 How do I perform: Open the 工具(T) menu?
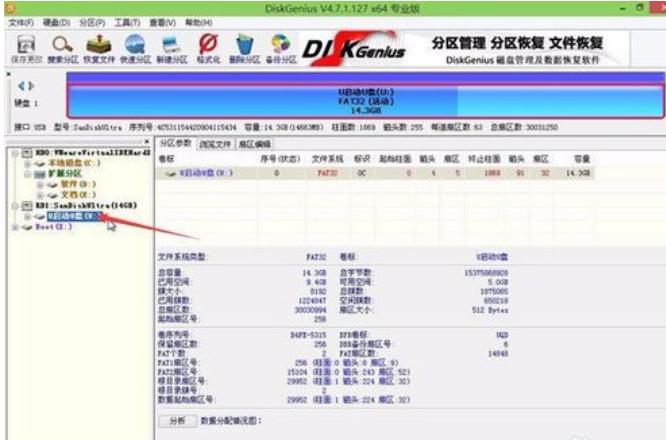(x=127, y=23)
